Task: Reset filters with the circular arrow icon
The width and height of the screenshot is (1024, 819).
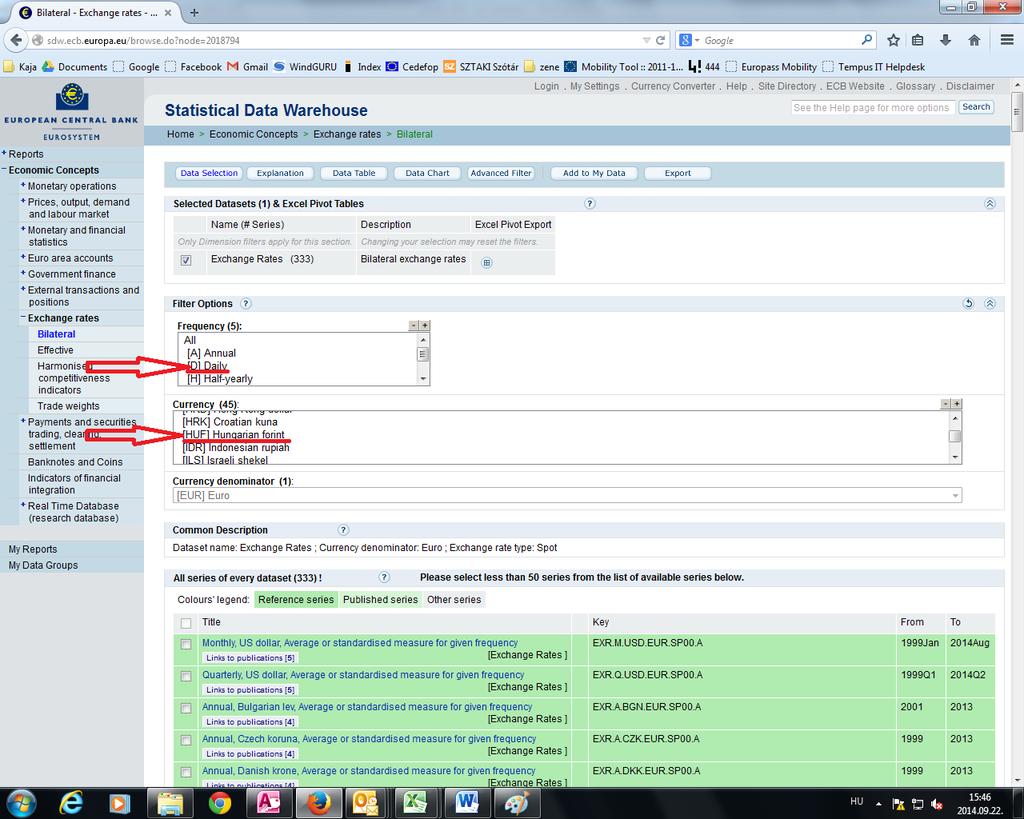Action: point(968,304)
